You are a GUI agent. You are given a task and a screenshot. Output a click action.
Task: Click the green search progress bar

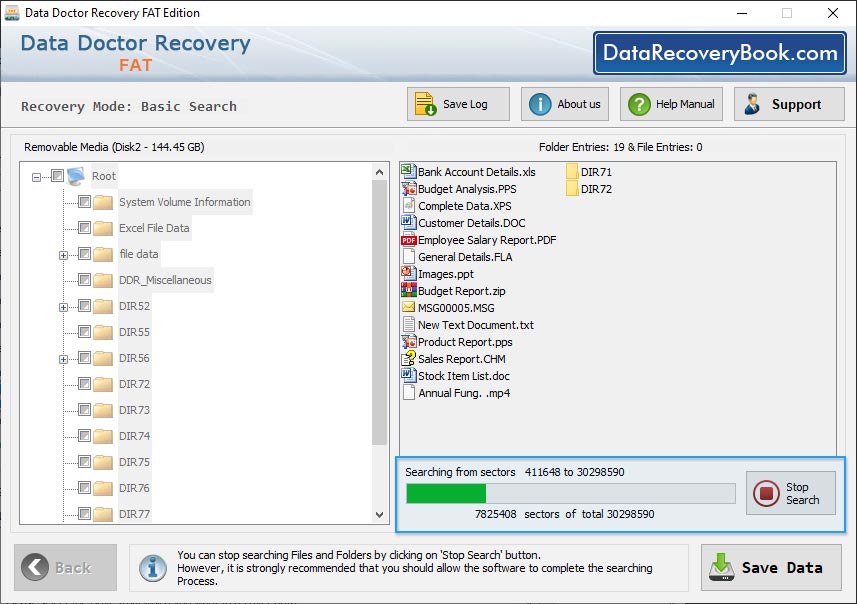445,493
